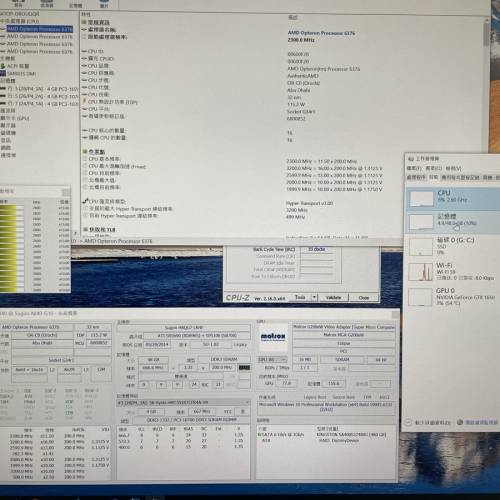Screen dimensions: 500x500
Task: Open Task Manager 檔案(F) menu
Action: click(414, 168)
